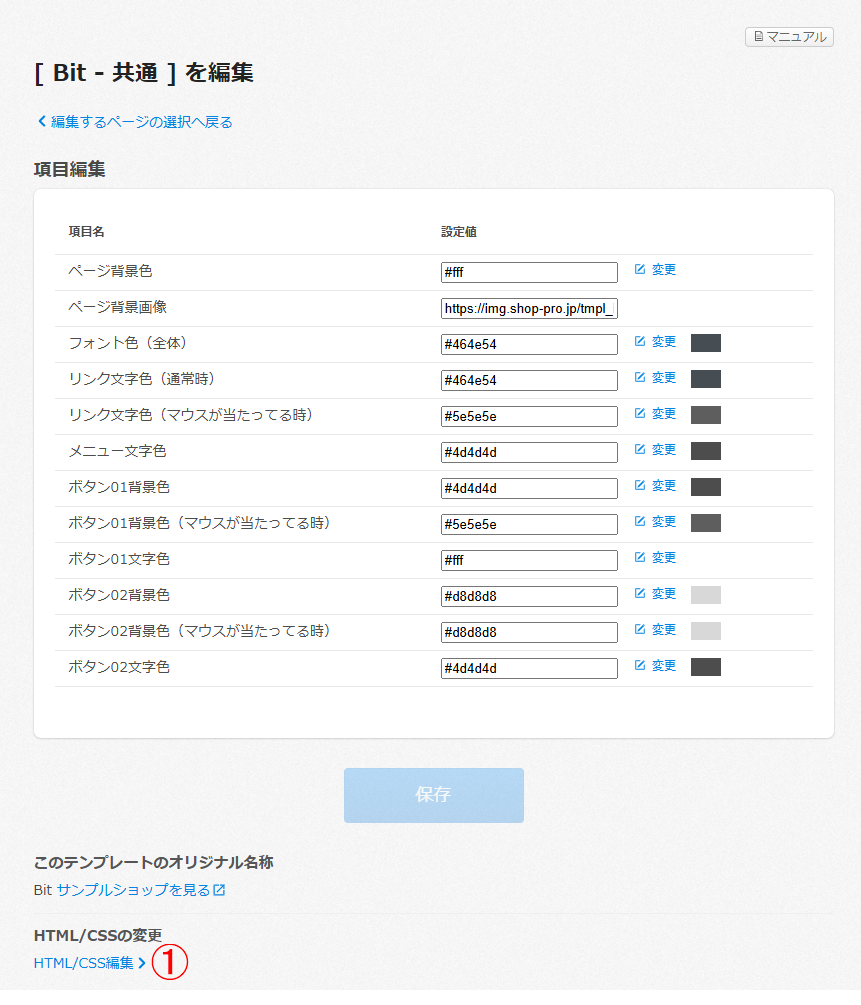The width and height of the screenshot is (861, 1005).
Task: Click 変更 for ボタン01背景色（マウスが当たってる時）
Action: 655,522
